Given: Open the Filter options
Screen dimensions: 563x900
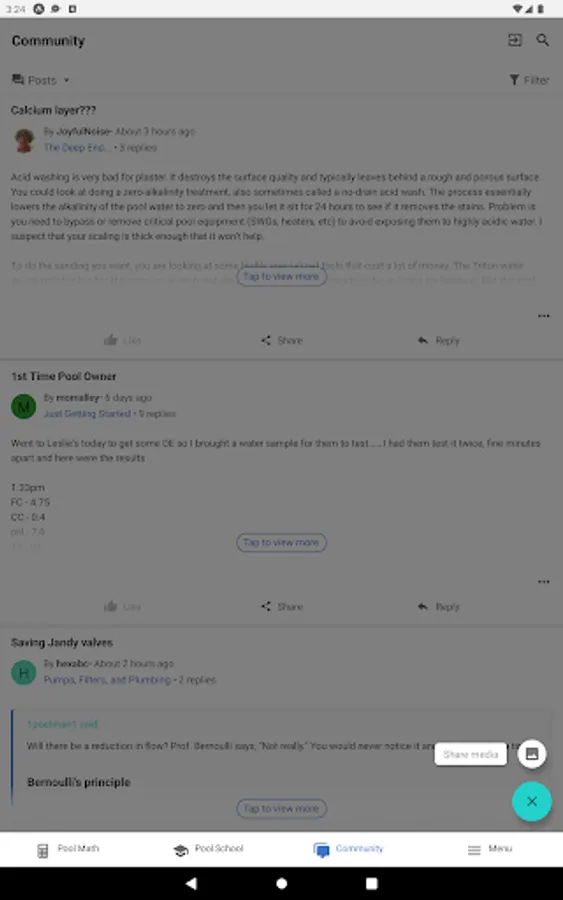Looking at the screenshot, I should (529, 80).
